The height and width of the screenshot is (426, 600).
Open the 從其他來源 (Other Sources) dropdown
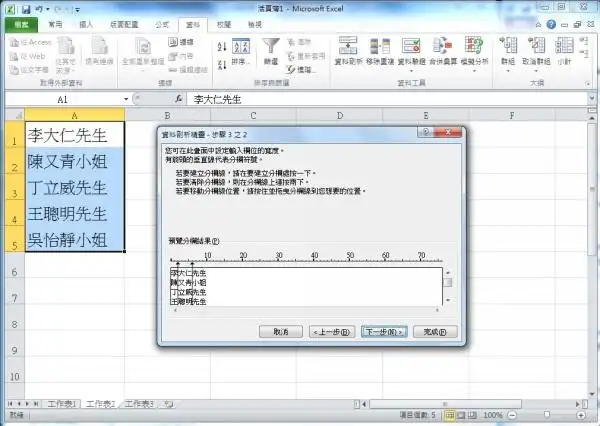click(x=65, y=55)
